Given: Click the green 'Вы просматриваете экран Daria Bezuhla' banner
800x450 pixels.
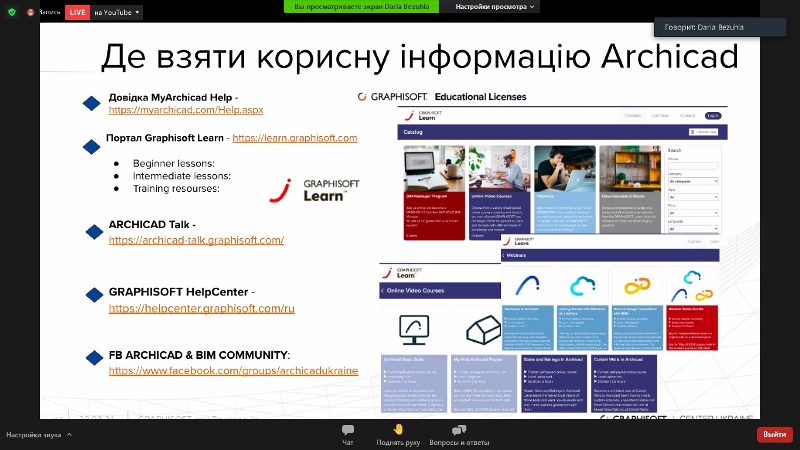Looking at the screenshot, I should click(x=361, y=7).
